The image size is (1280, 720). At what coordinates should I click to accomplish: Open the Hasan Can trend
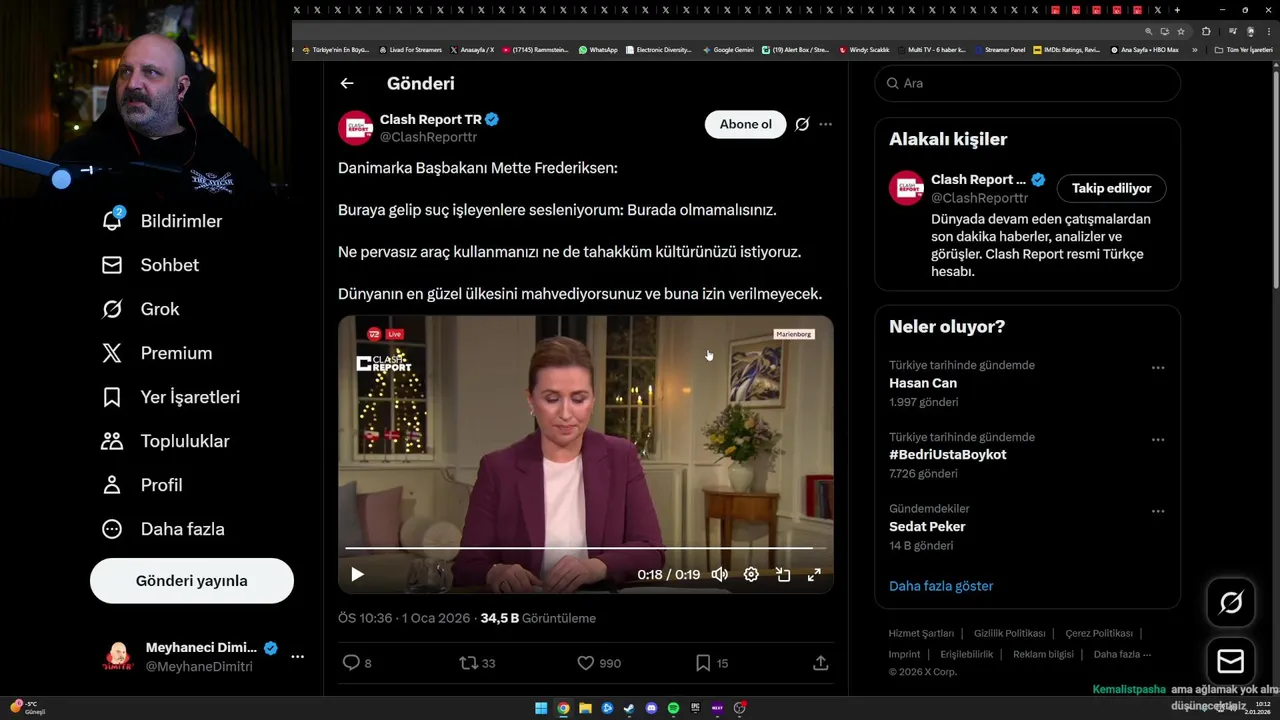923,383
